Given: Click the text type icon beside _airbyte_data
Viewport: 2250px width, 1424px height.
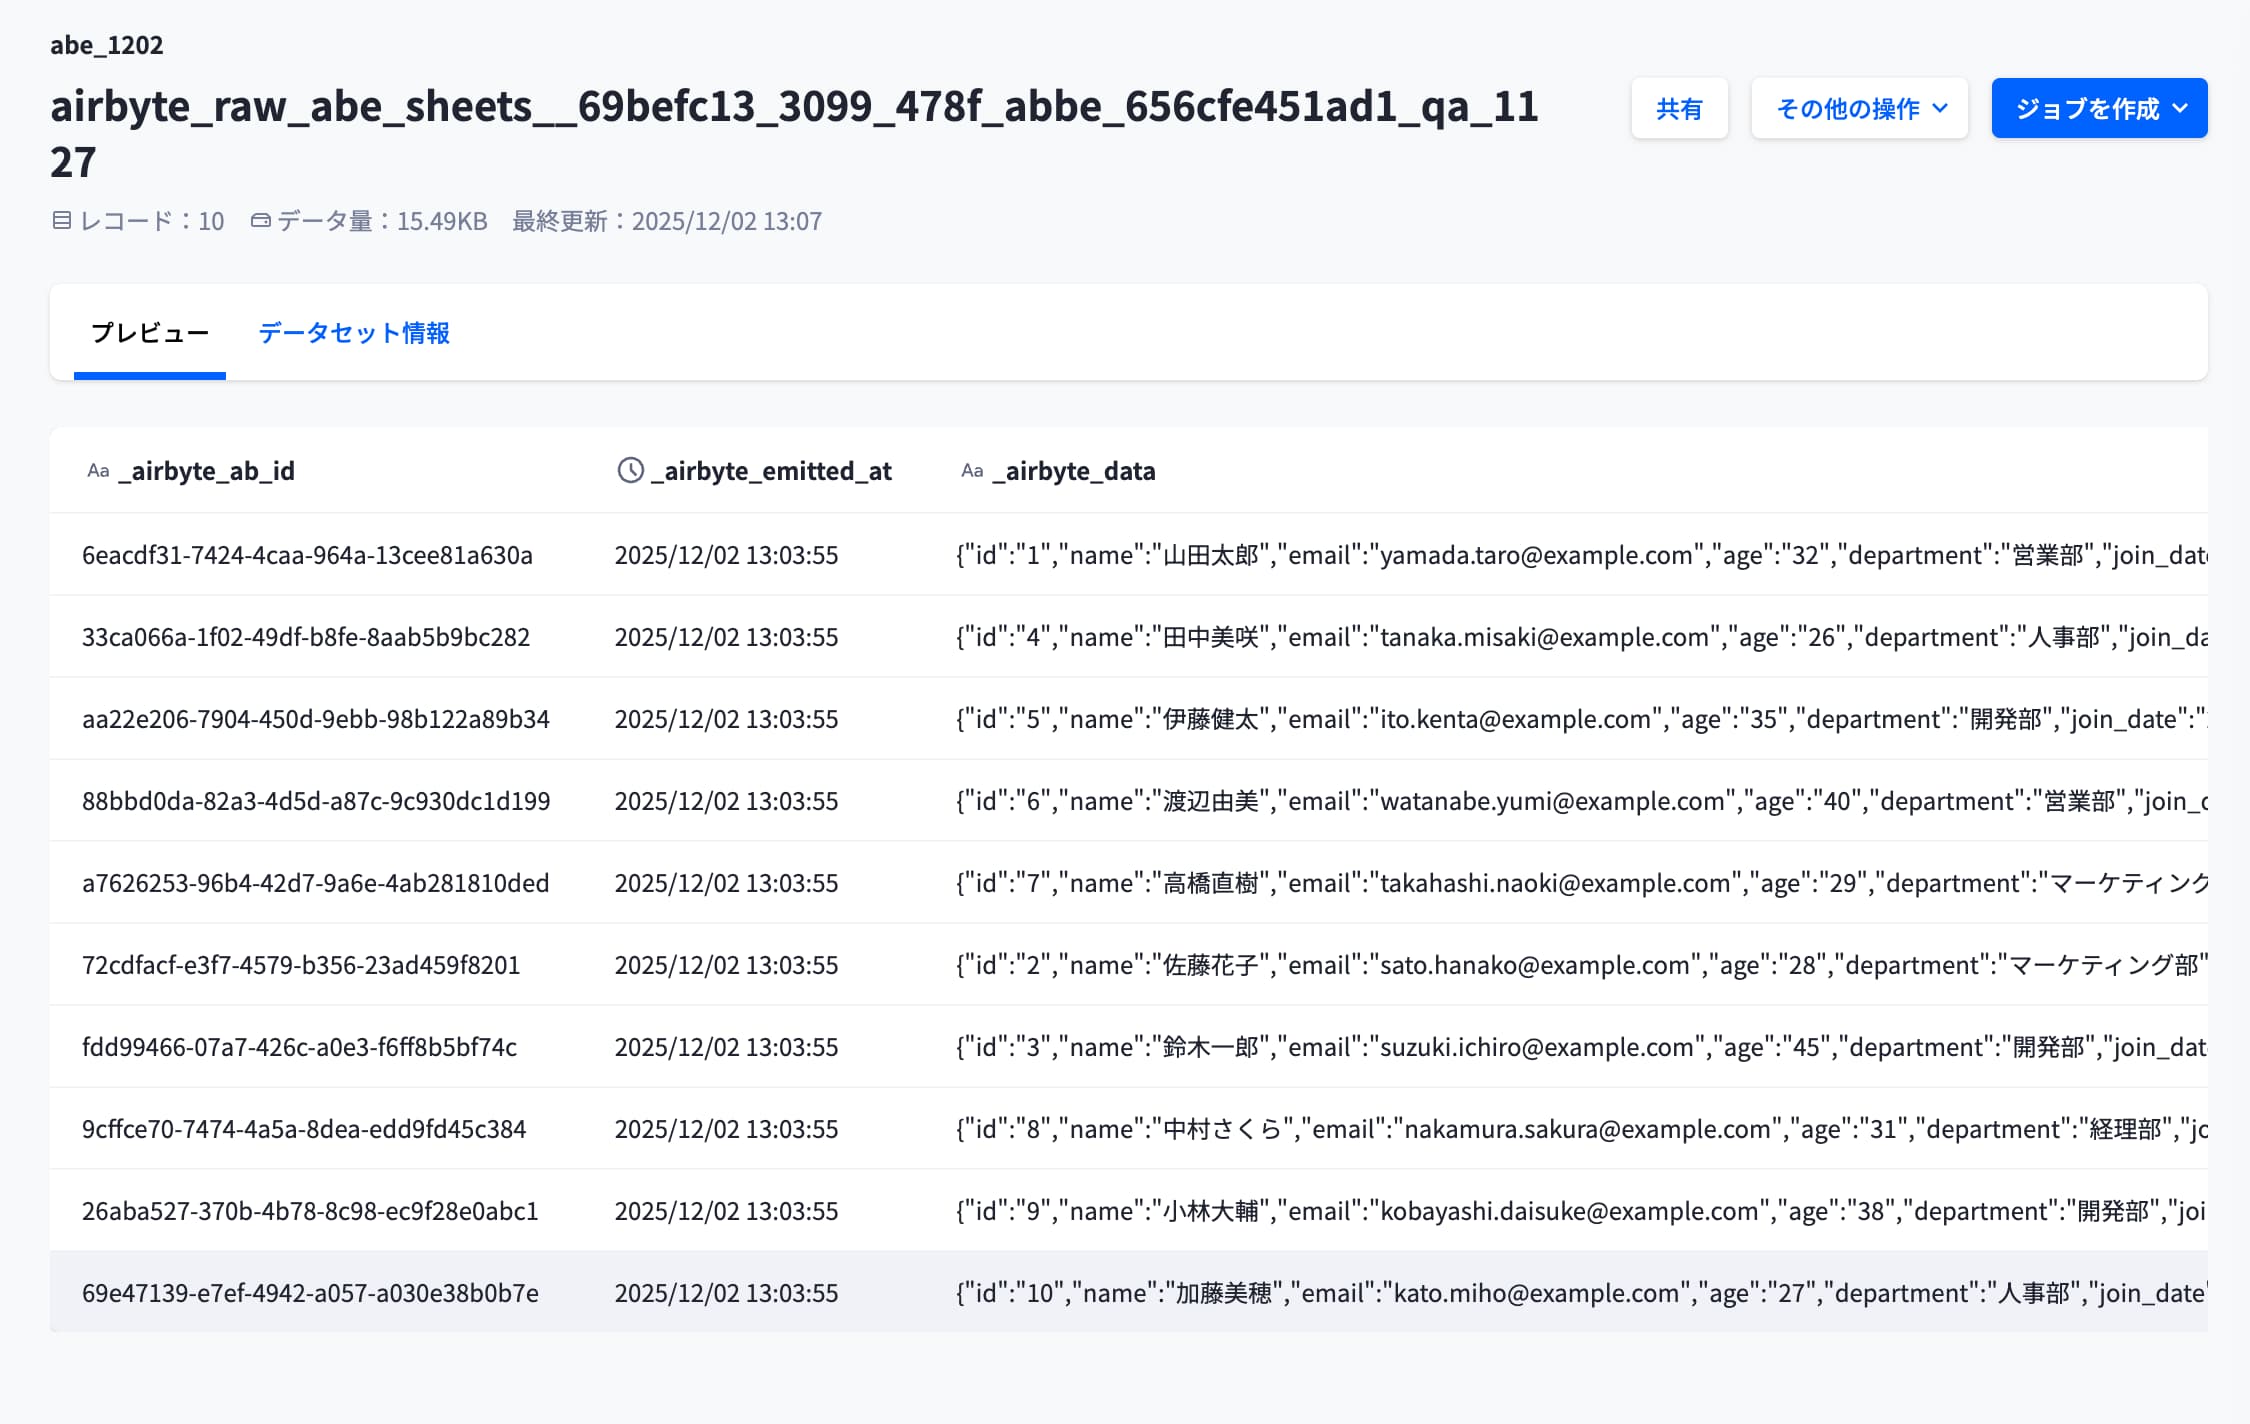Looking at the screenshot, I should (972, 471).
